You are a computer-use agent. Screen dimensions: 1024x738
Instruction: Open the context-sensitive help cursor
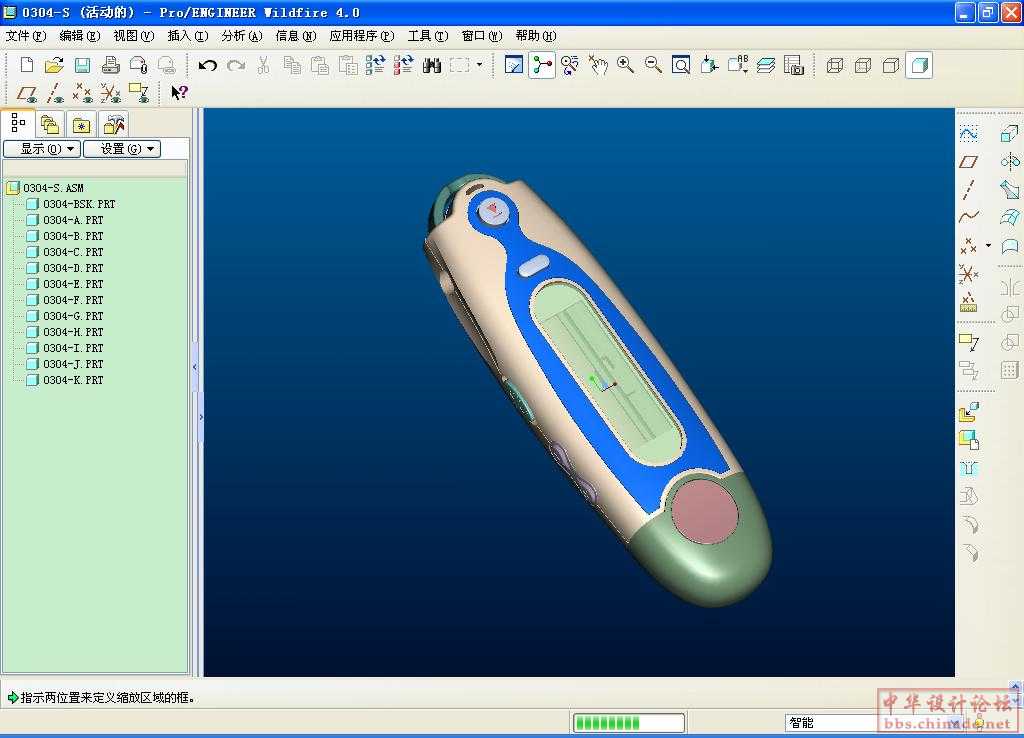pyautogui.click(x=179, y=93)
